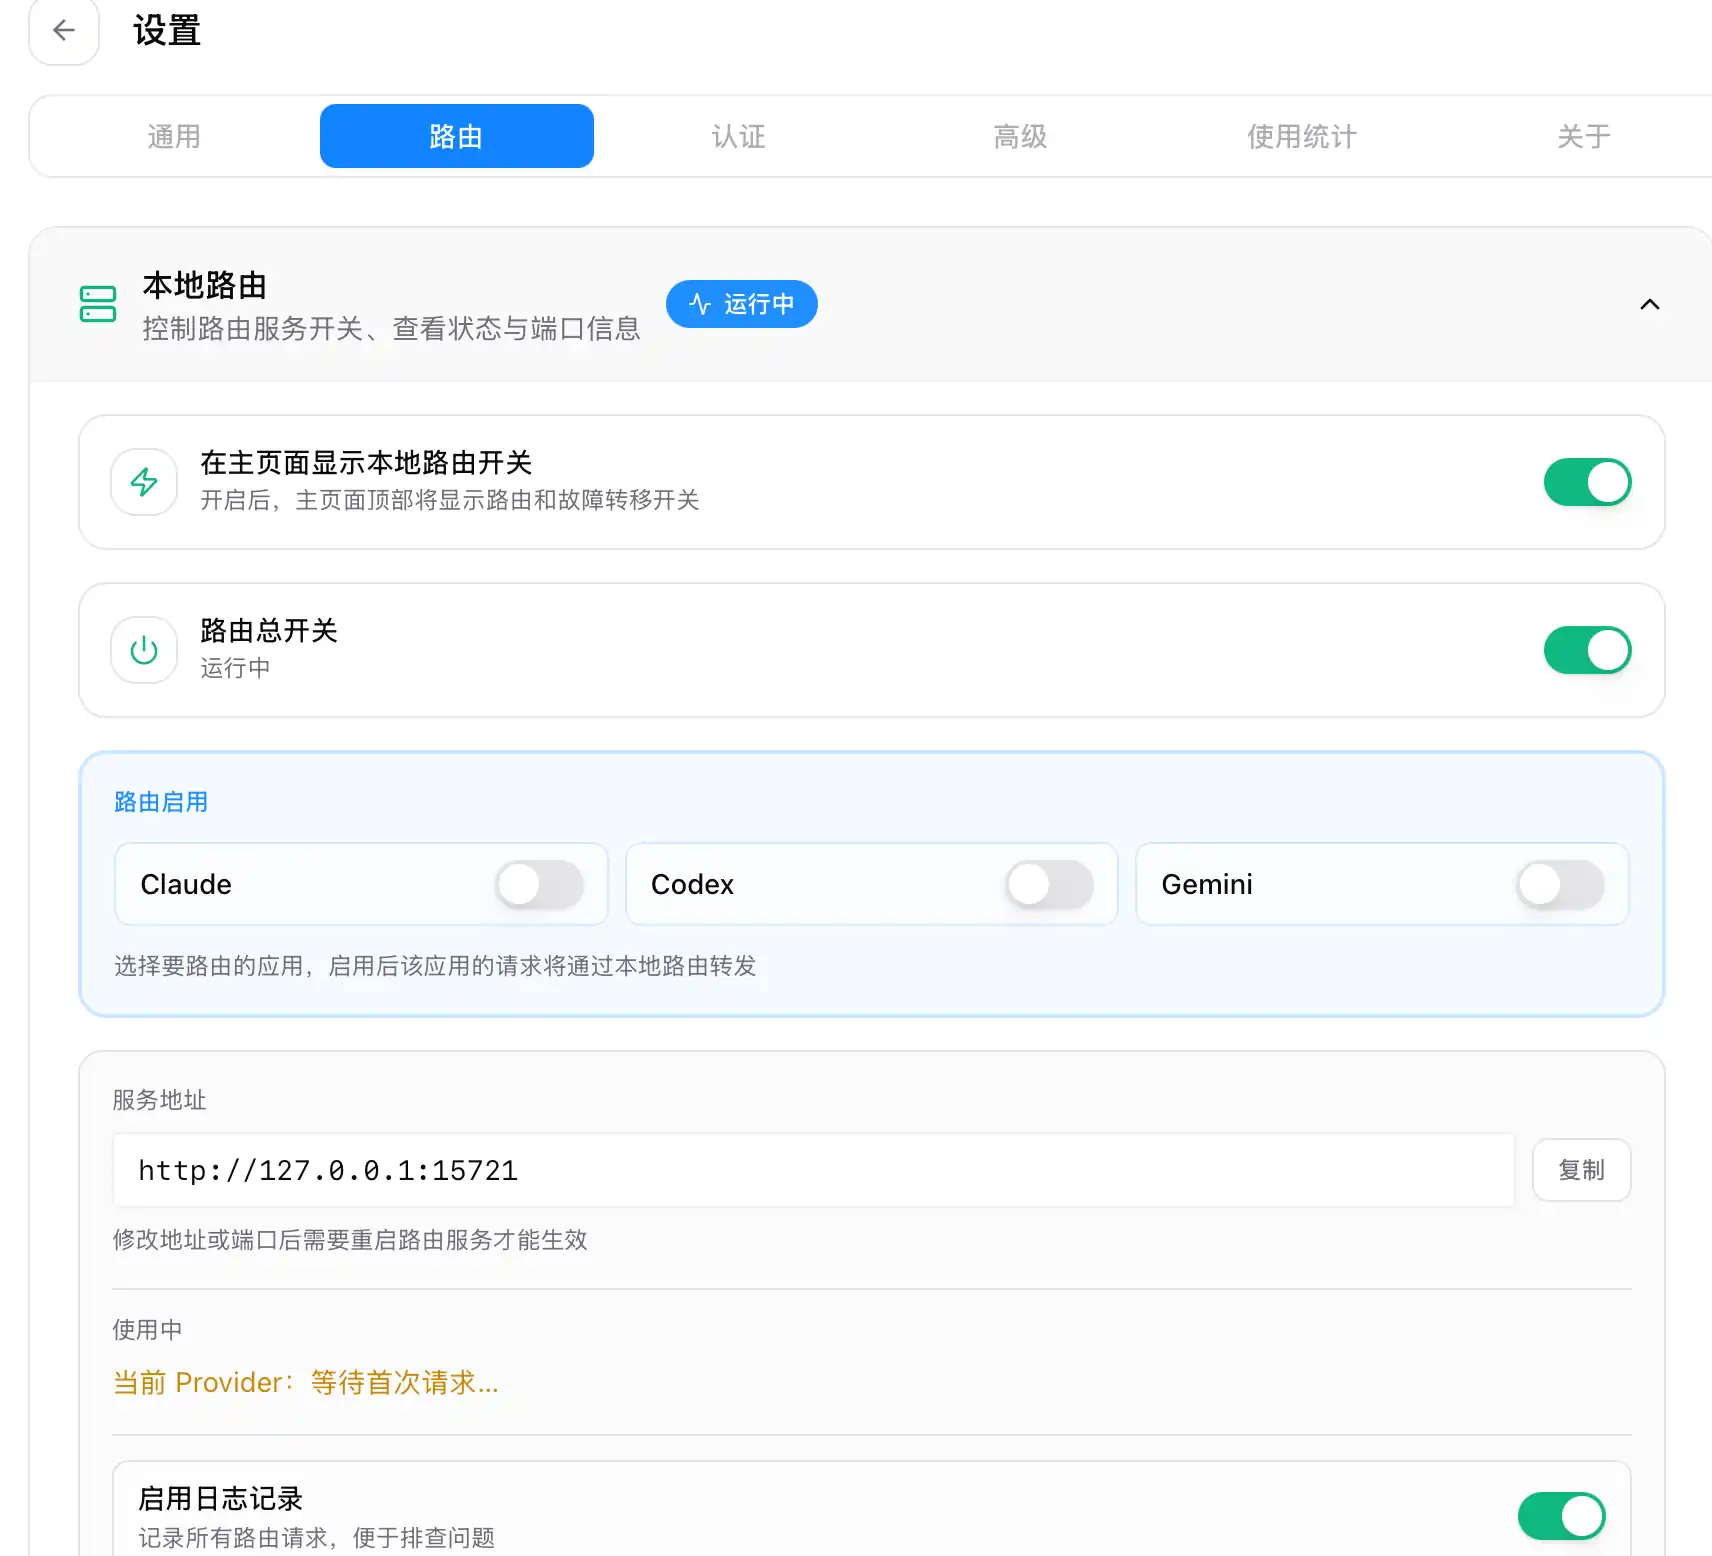Enable routing for Claude

tap(540, 884)
